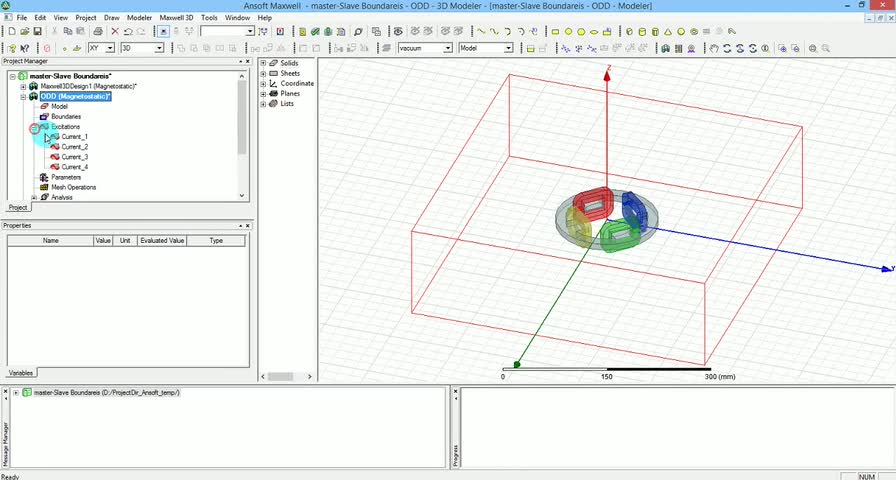This screenshot has width=896, height=480.
Task: Click the Pan hand tool icon
Action: (714, 49)
